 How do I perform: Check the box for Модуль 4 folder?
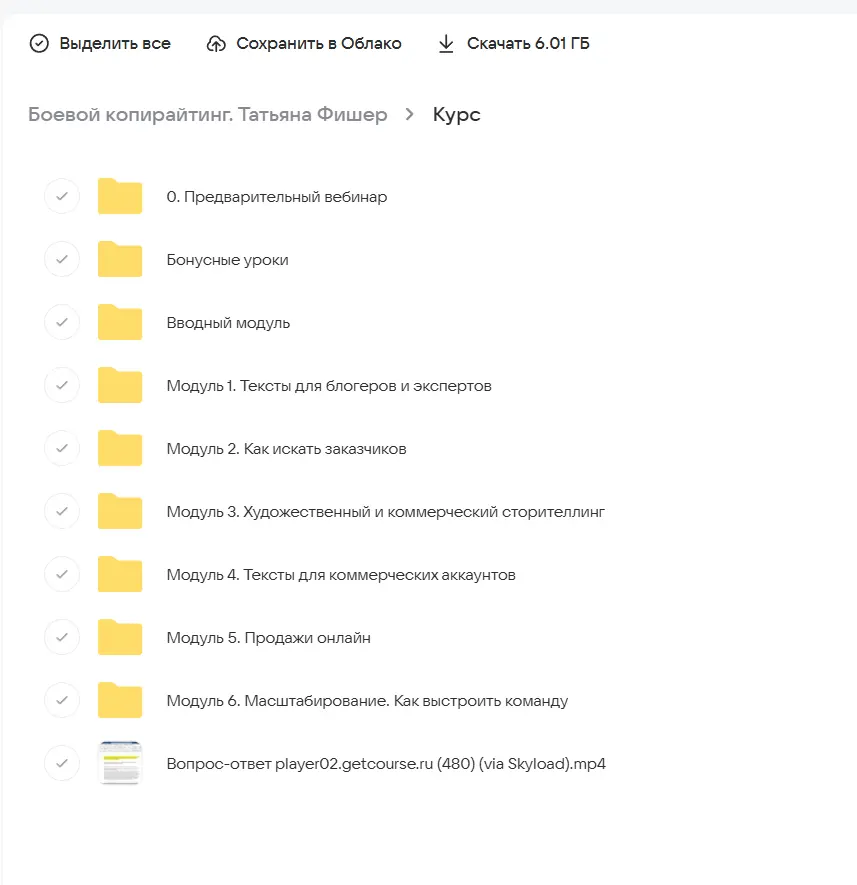click(x=62, y=574)
